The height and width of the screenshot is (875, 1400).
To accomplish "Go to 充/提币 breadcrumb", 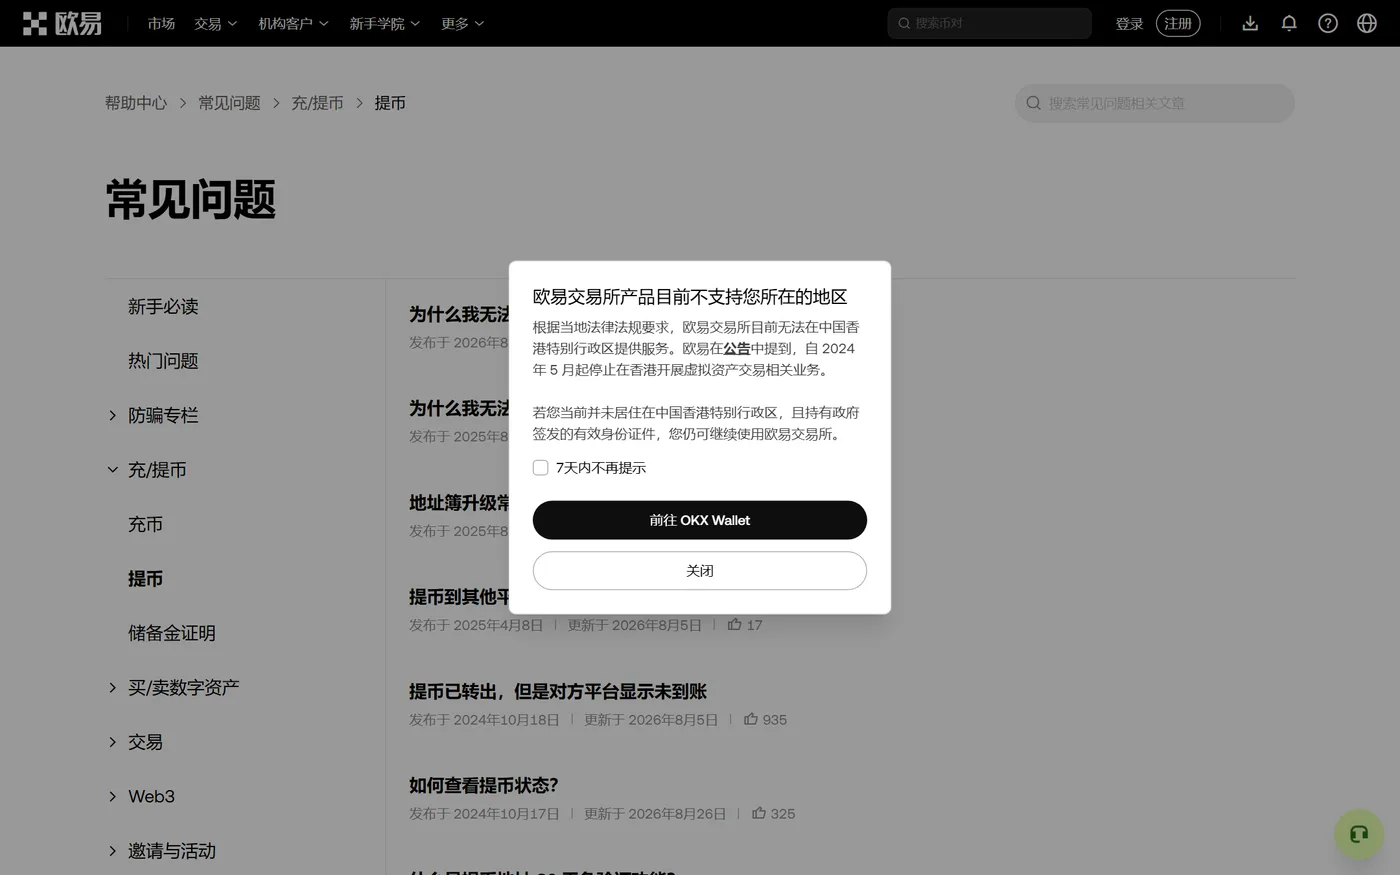I will (x=317, y=103).
